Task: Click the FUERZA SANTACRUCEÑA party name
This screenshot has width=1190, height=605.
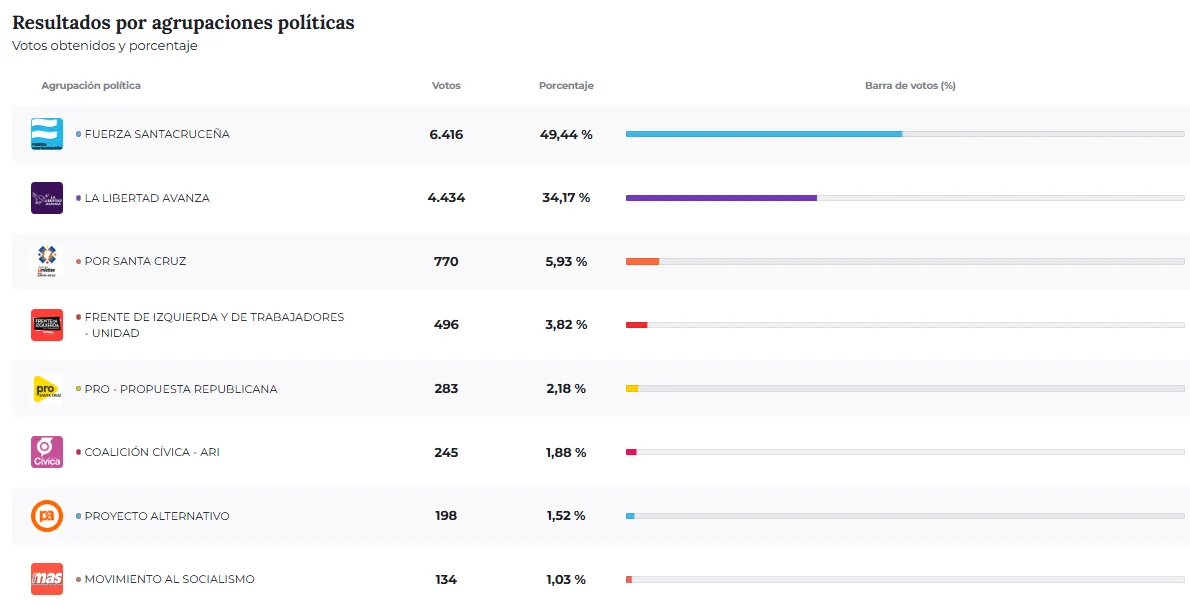Action: [157, 134]
